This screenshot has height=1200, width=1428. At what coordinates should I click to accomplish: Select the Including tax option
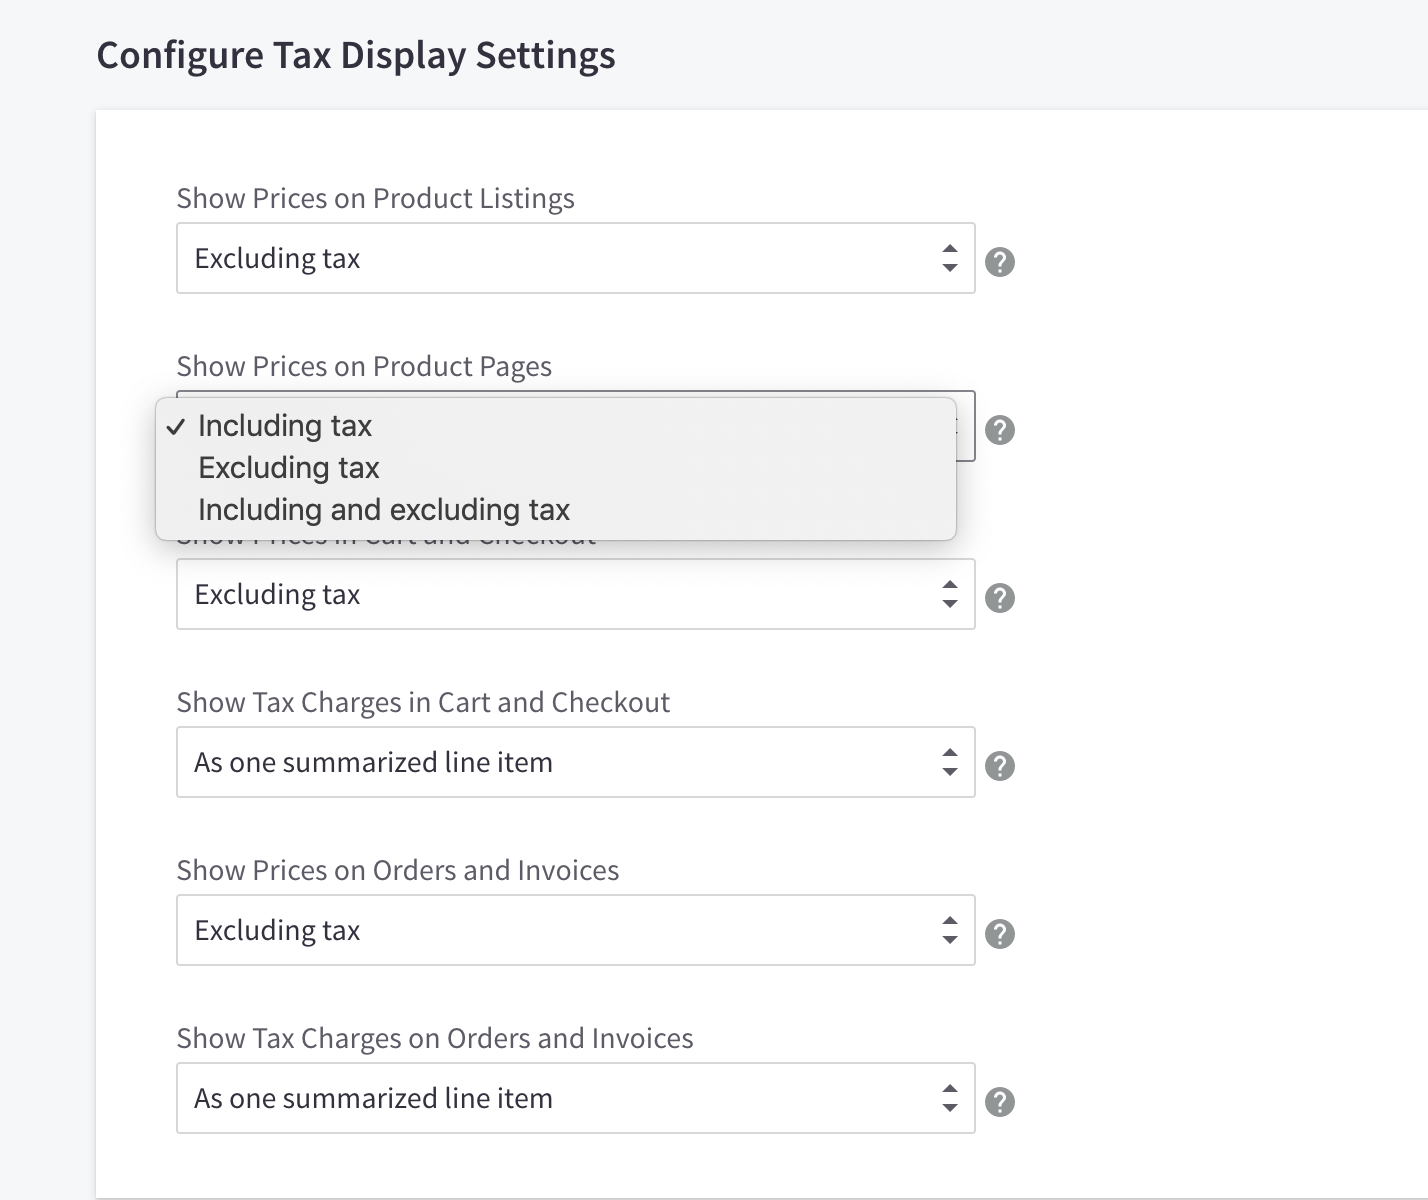285,426
